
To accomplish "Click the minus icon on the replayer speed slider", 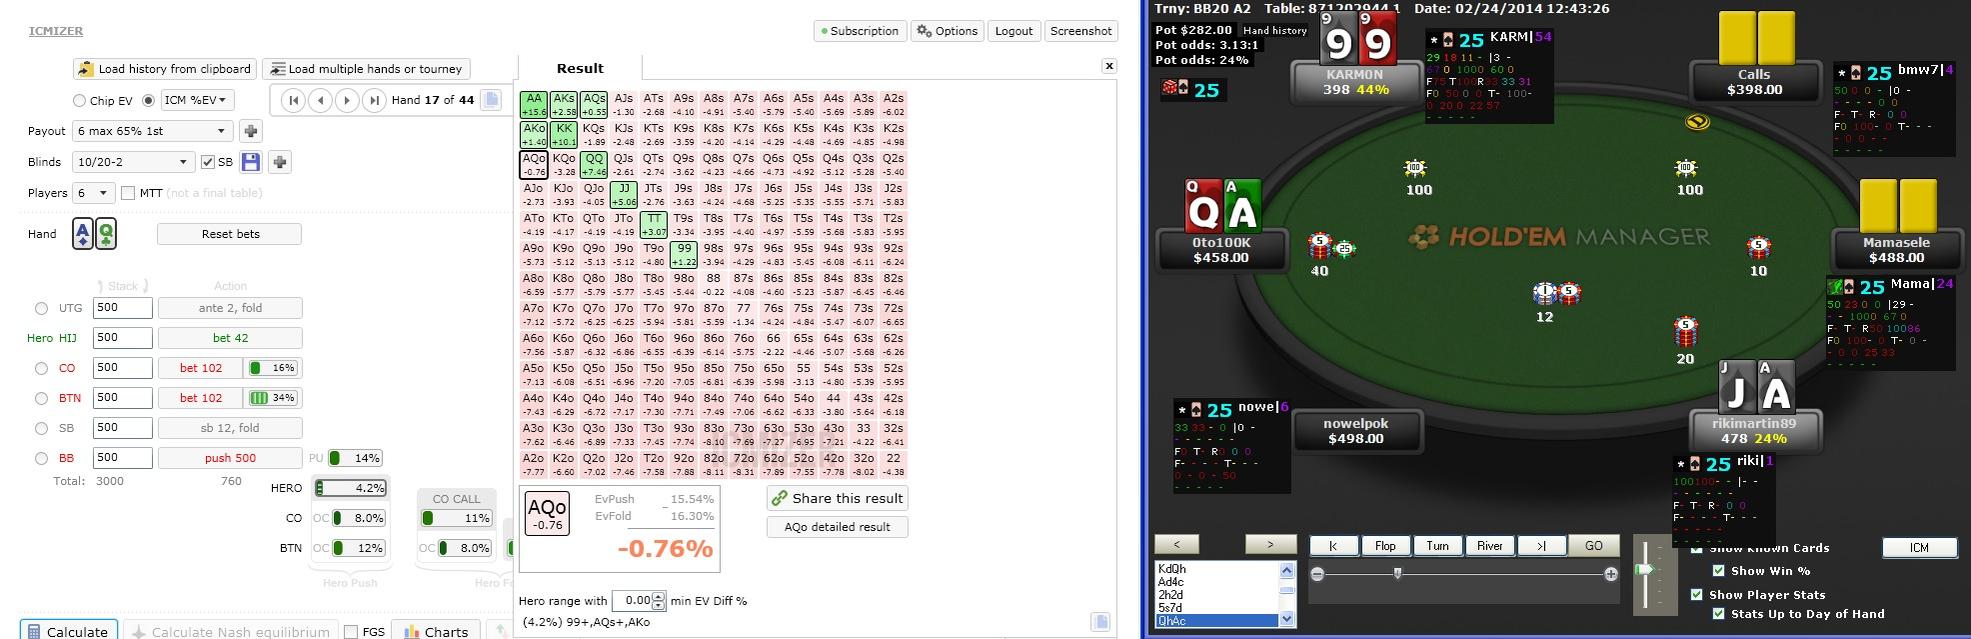I will (x=1317, y=574).
